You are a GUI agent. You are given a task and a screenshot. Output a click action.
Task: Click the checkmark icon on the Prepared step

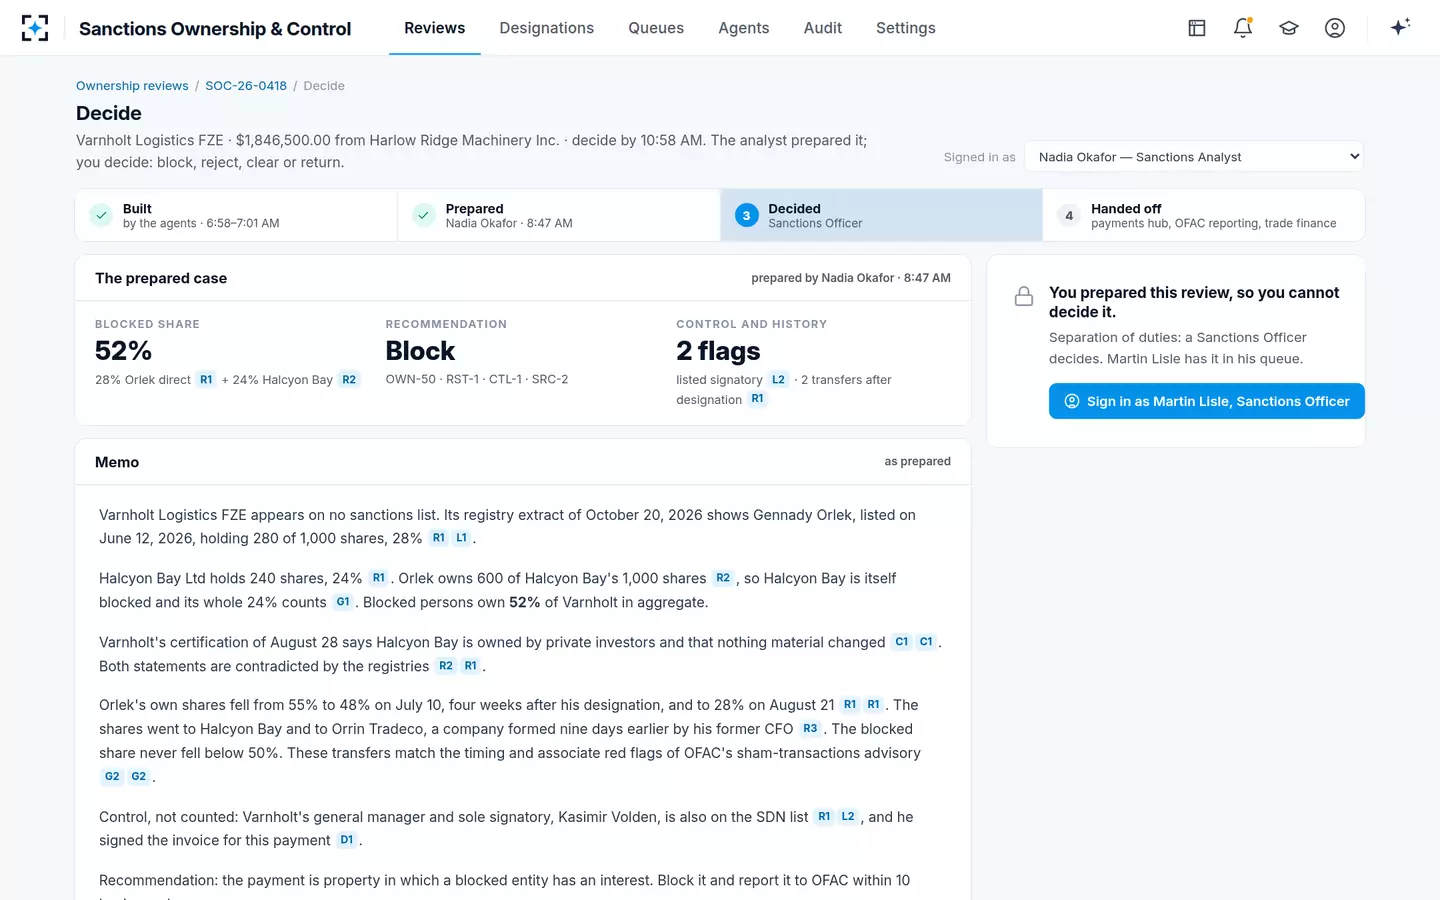[x=424, y=215]
